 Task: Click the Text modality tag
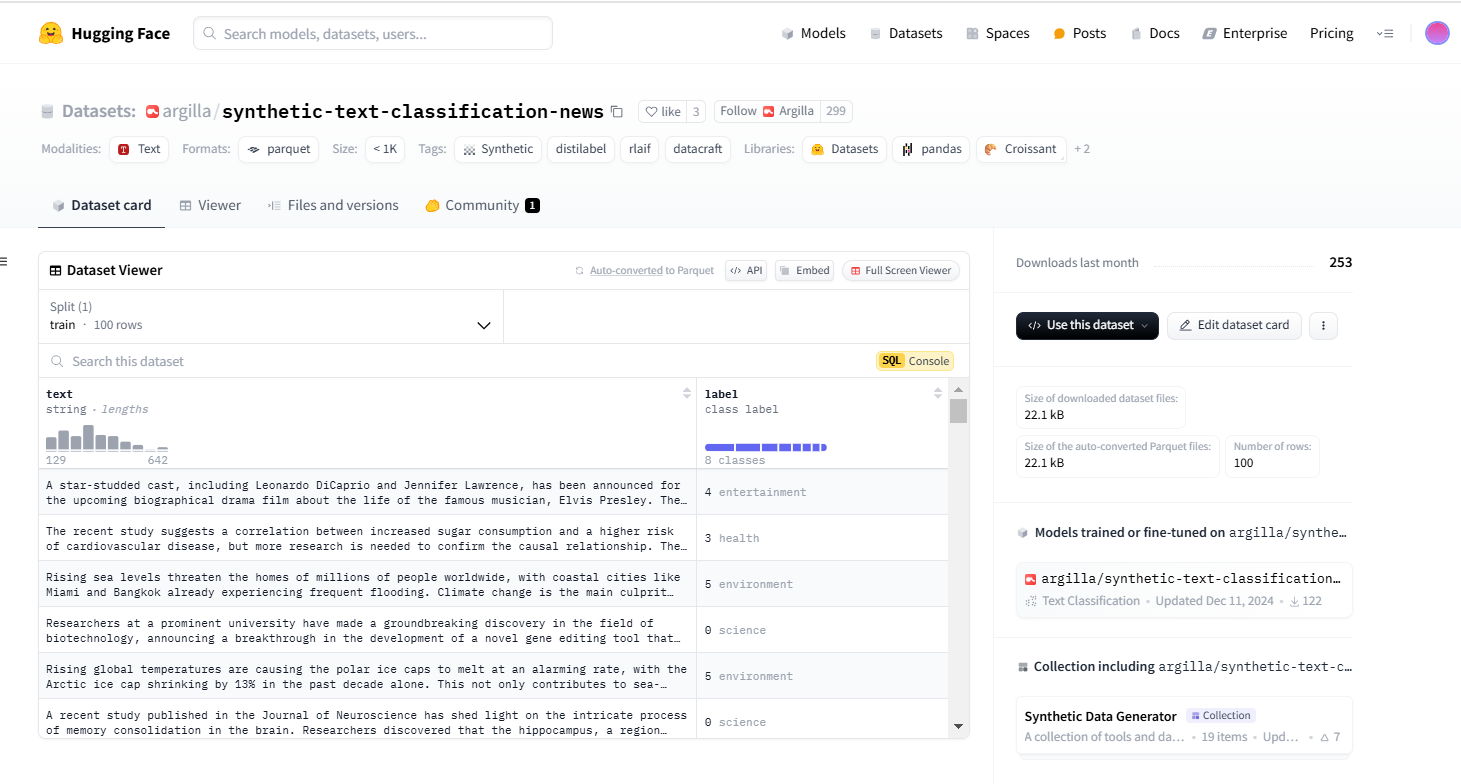click(139, 149)
